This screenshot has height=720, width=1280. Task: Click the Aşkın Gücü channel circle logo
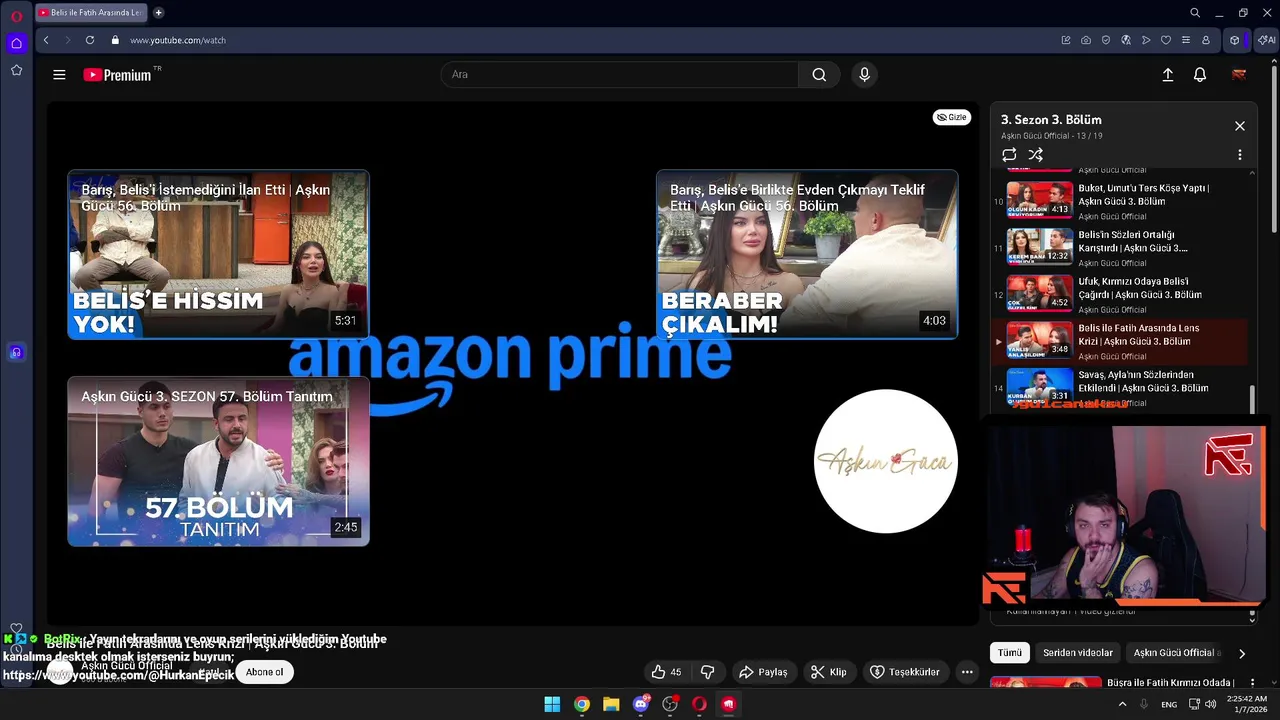[886, 461]
